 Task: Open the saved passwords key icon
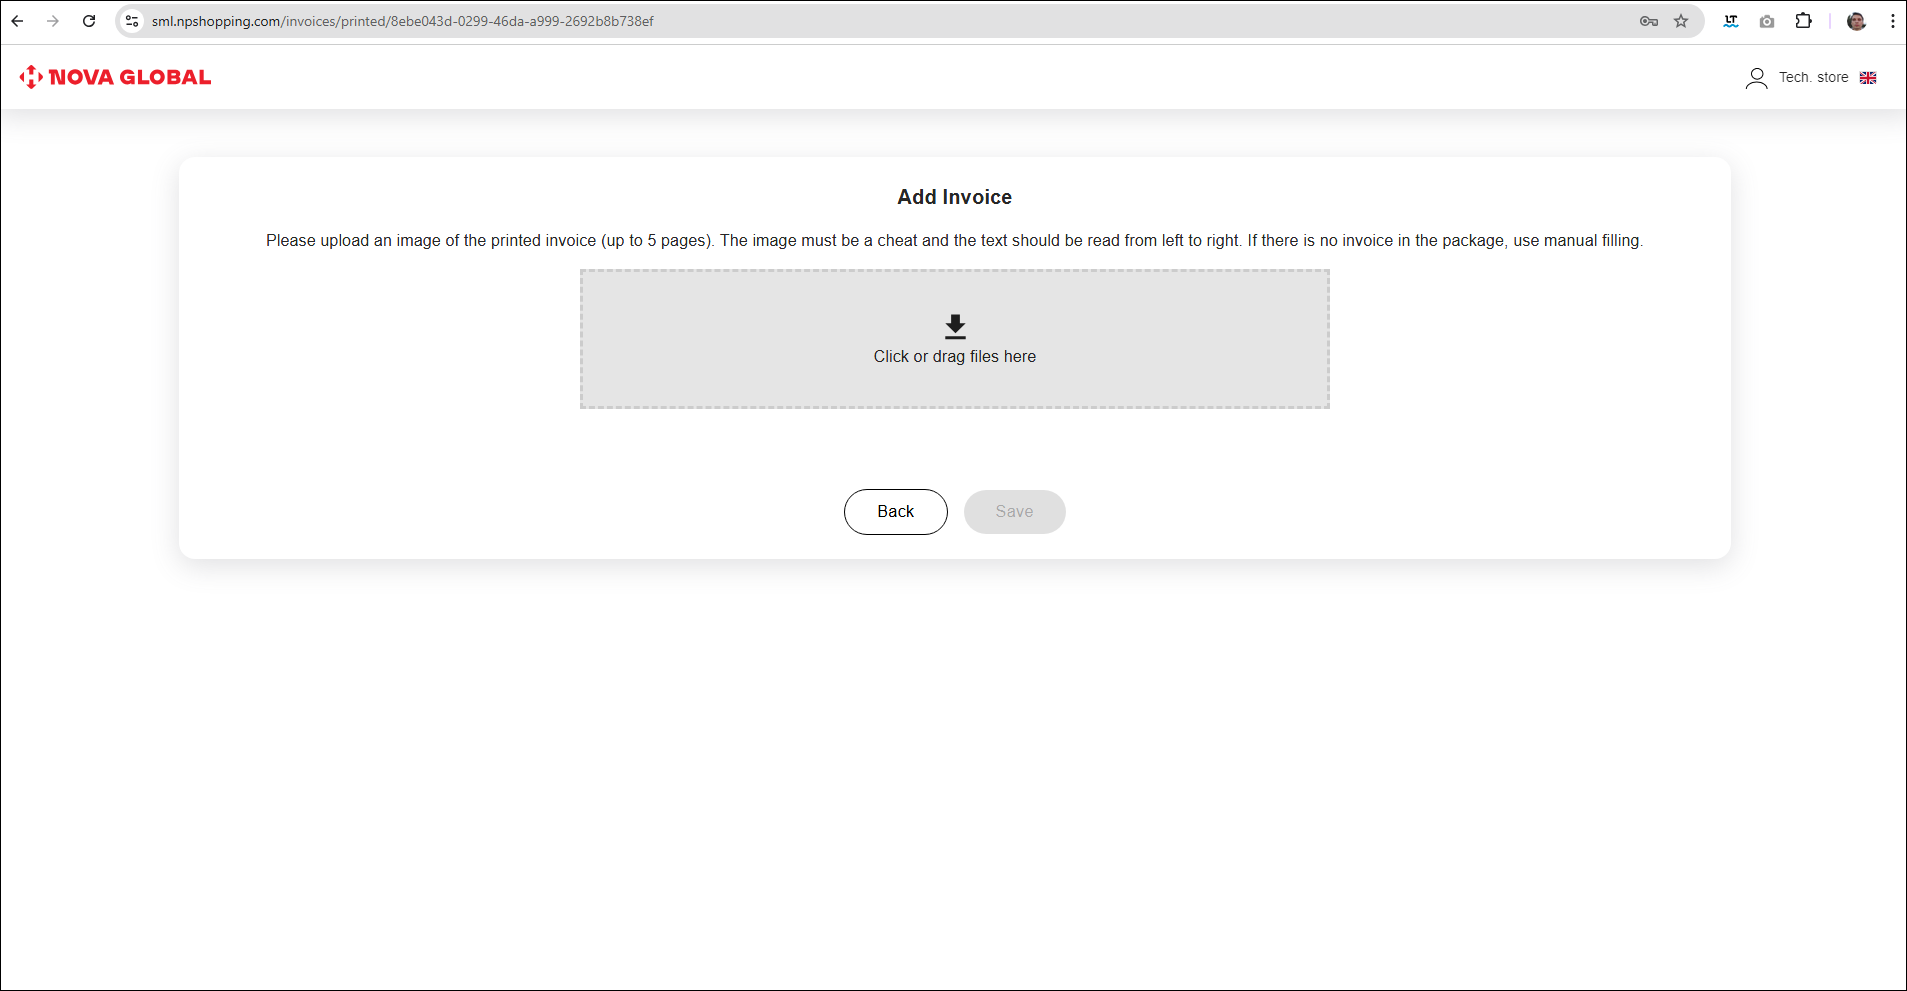tap(1649, 21)
